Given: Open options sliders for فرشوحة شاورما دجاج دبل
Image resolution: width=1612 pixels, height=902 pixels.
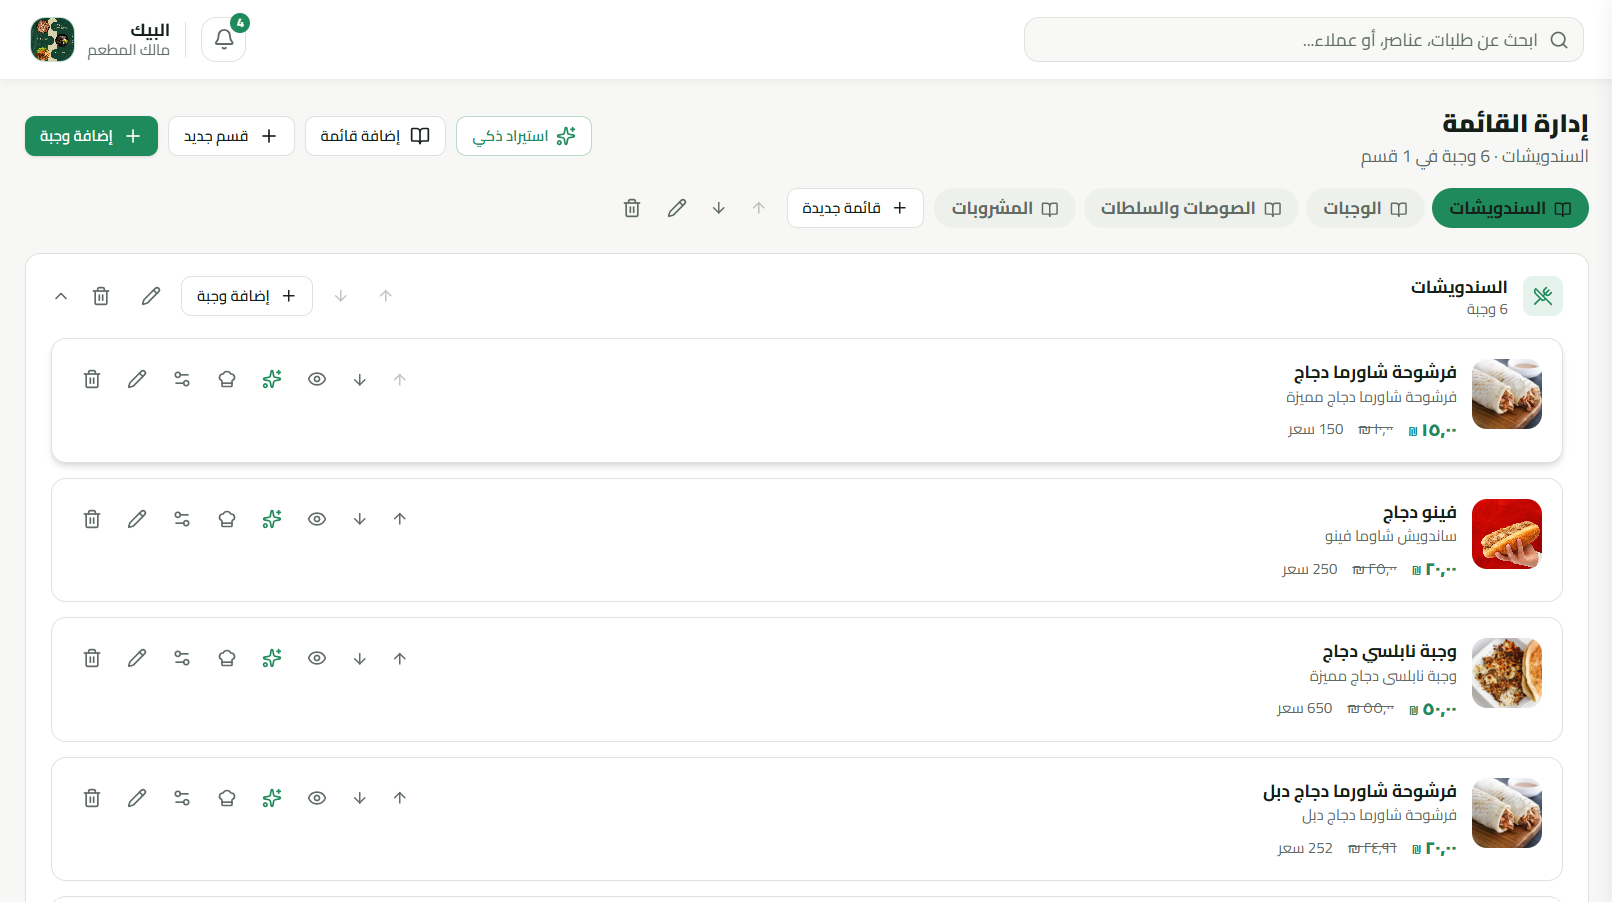Looking at the screenshot, I should coord(182,798).
